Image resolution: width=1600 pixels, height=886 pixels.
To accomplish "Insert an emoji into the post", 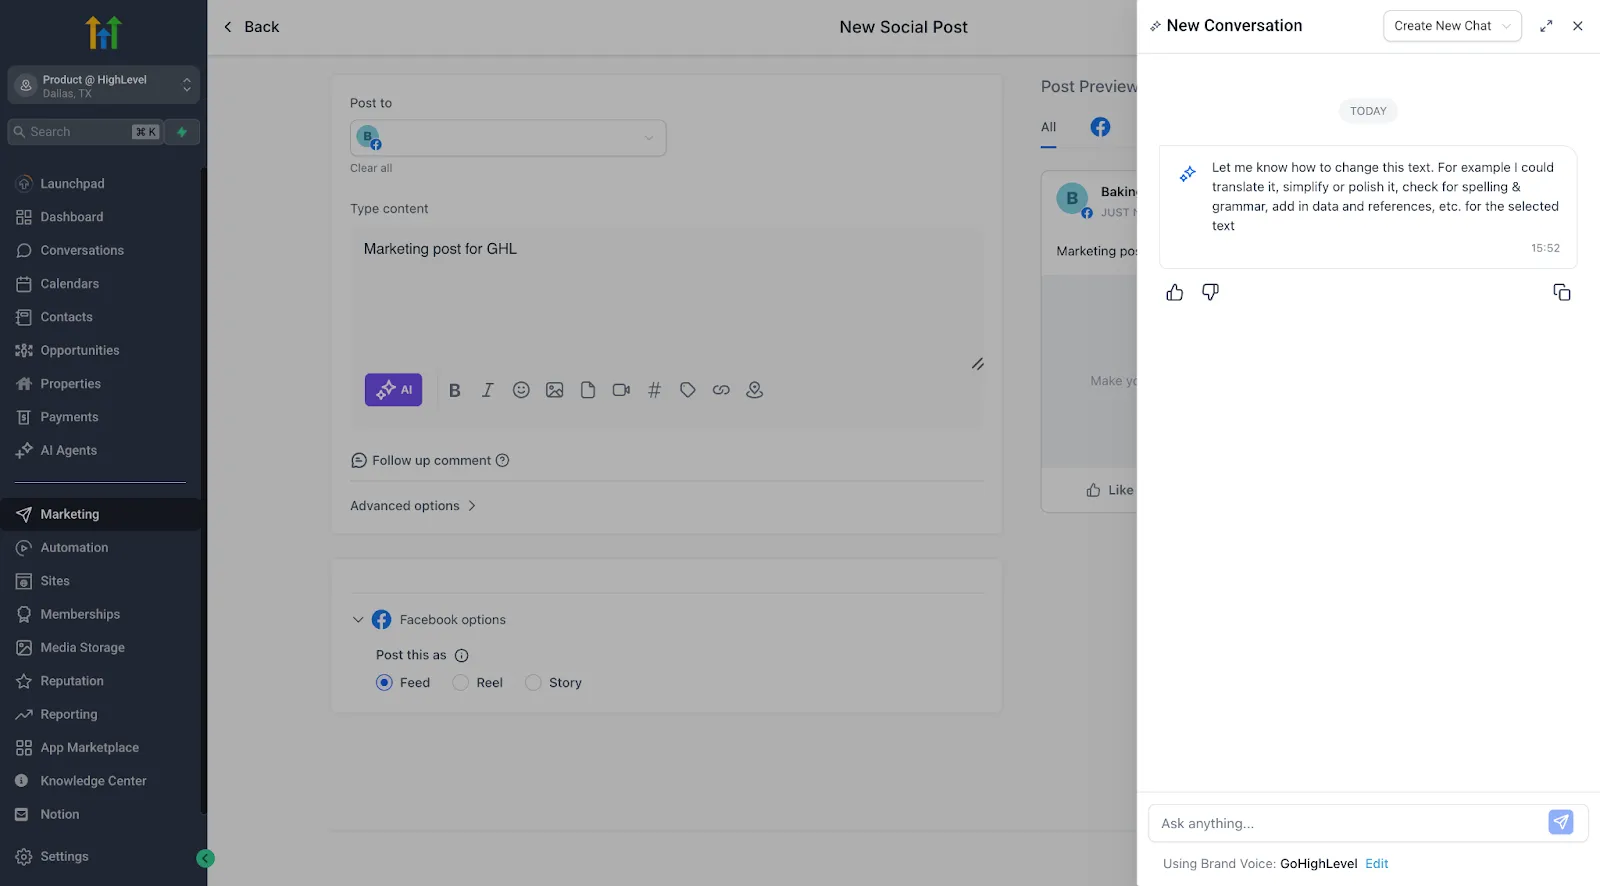I will pyautogui.click(x=521, y=390).
